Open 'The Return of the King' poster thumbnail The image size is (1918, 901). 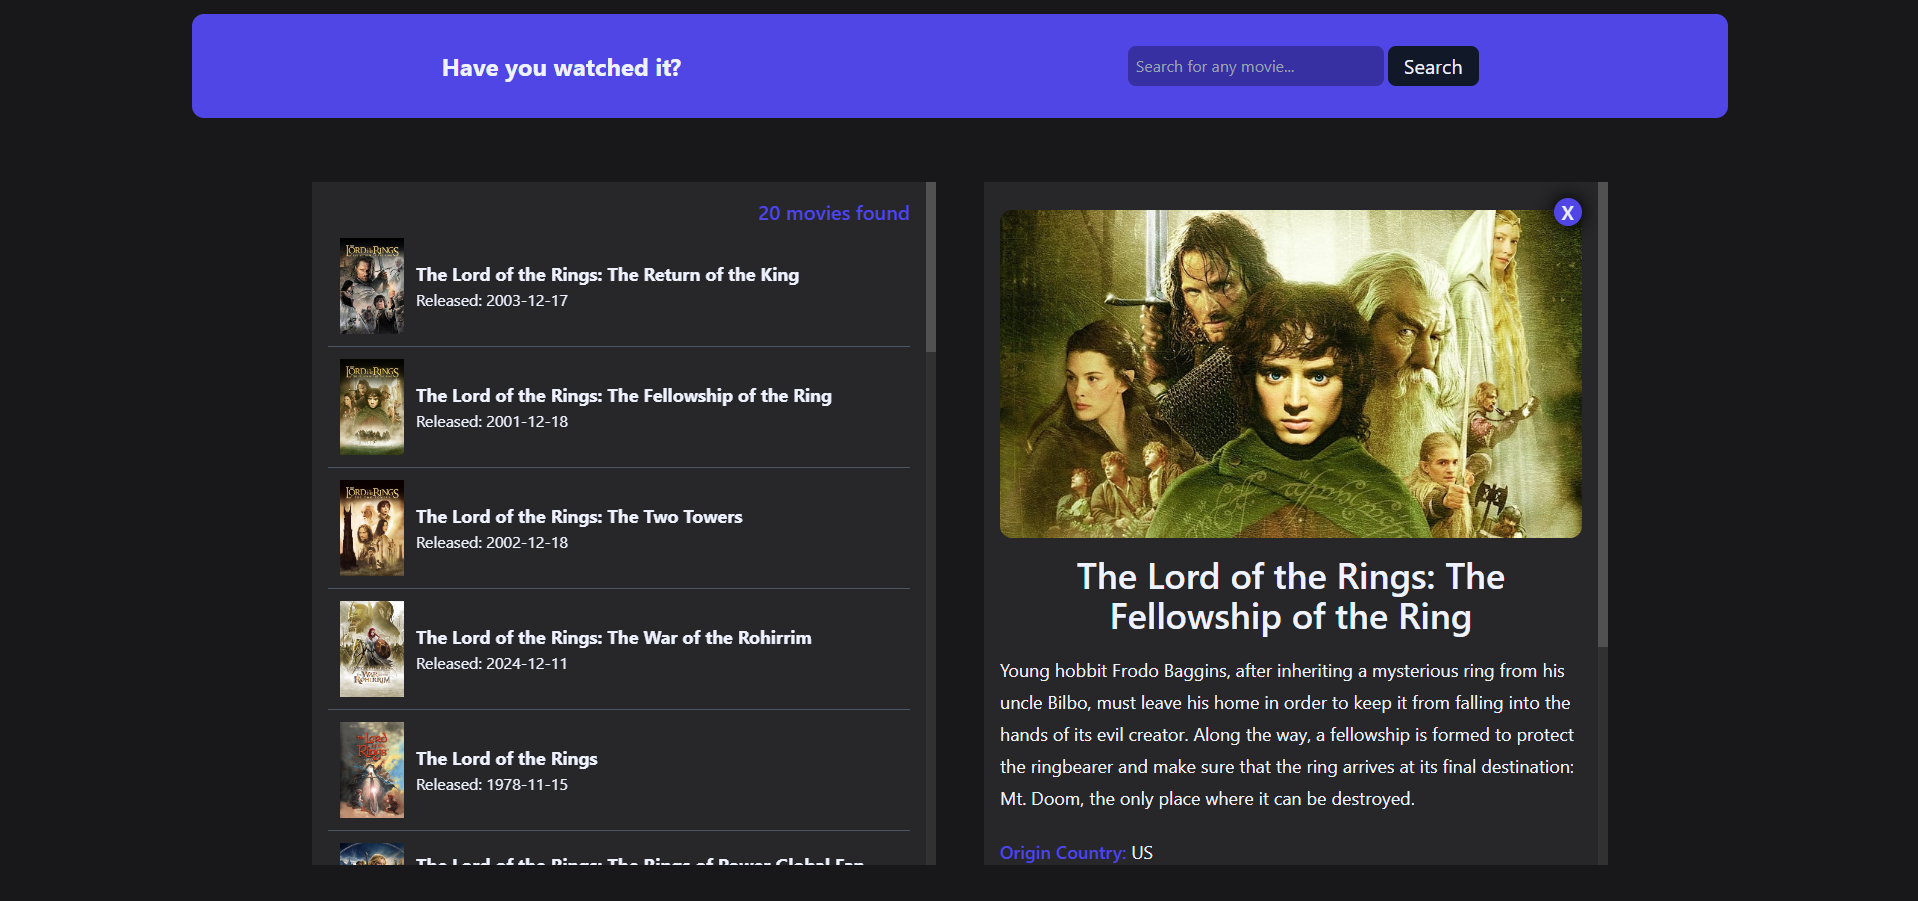pyautogui.click(x=372, y=286)
